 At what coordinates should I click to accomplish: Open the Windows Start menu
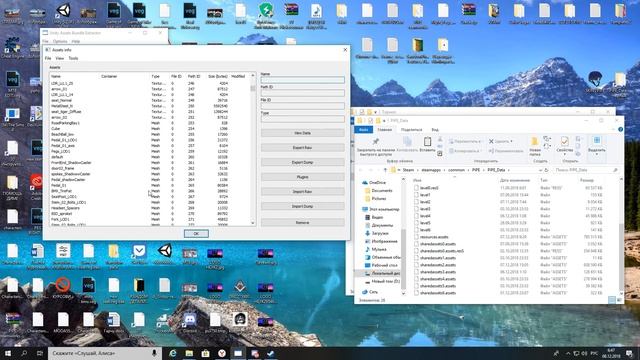click(8, 353)
